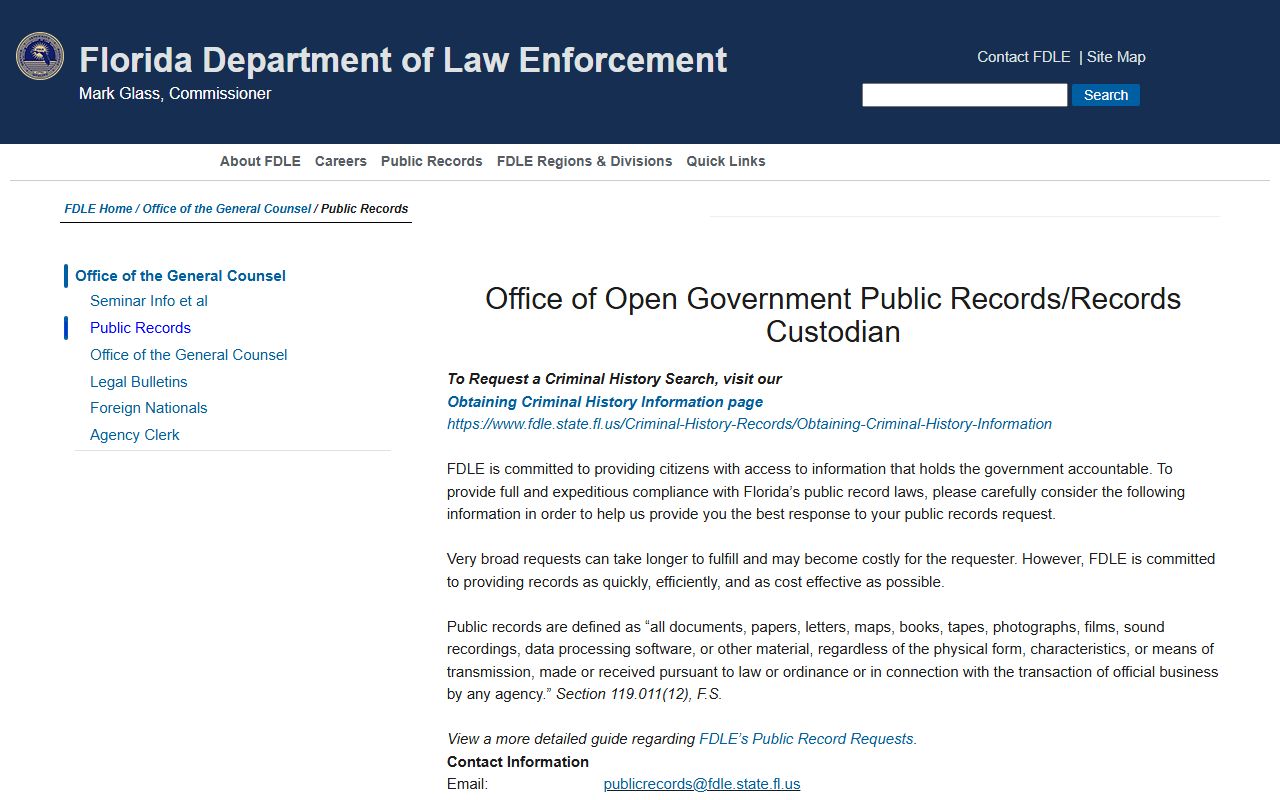Open indented Office of the General Counsel sidebar link
Viewport: 1280px width, 800px height.
[188, 355]
